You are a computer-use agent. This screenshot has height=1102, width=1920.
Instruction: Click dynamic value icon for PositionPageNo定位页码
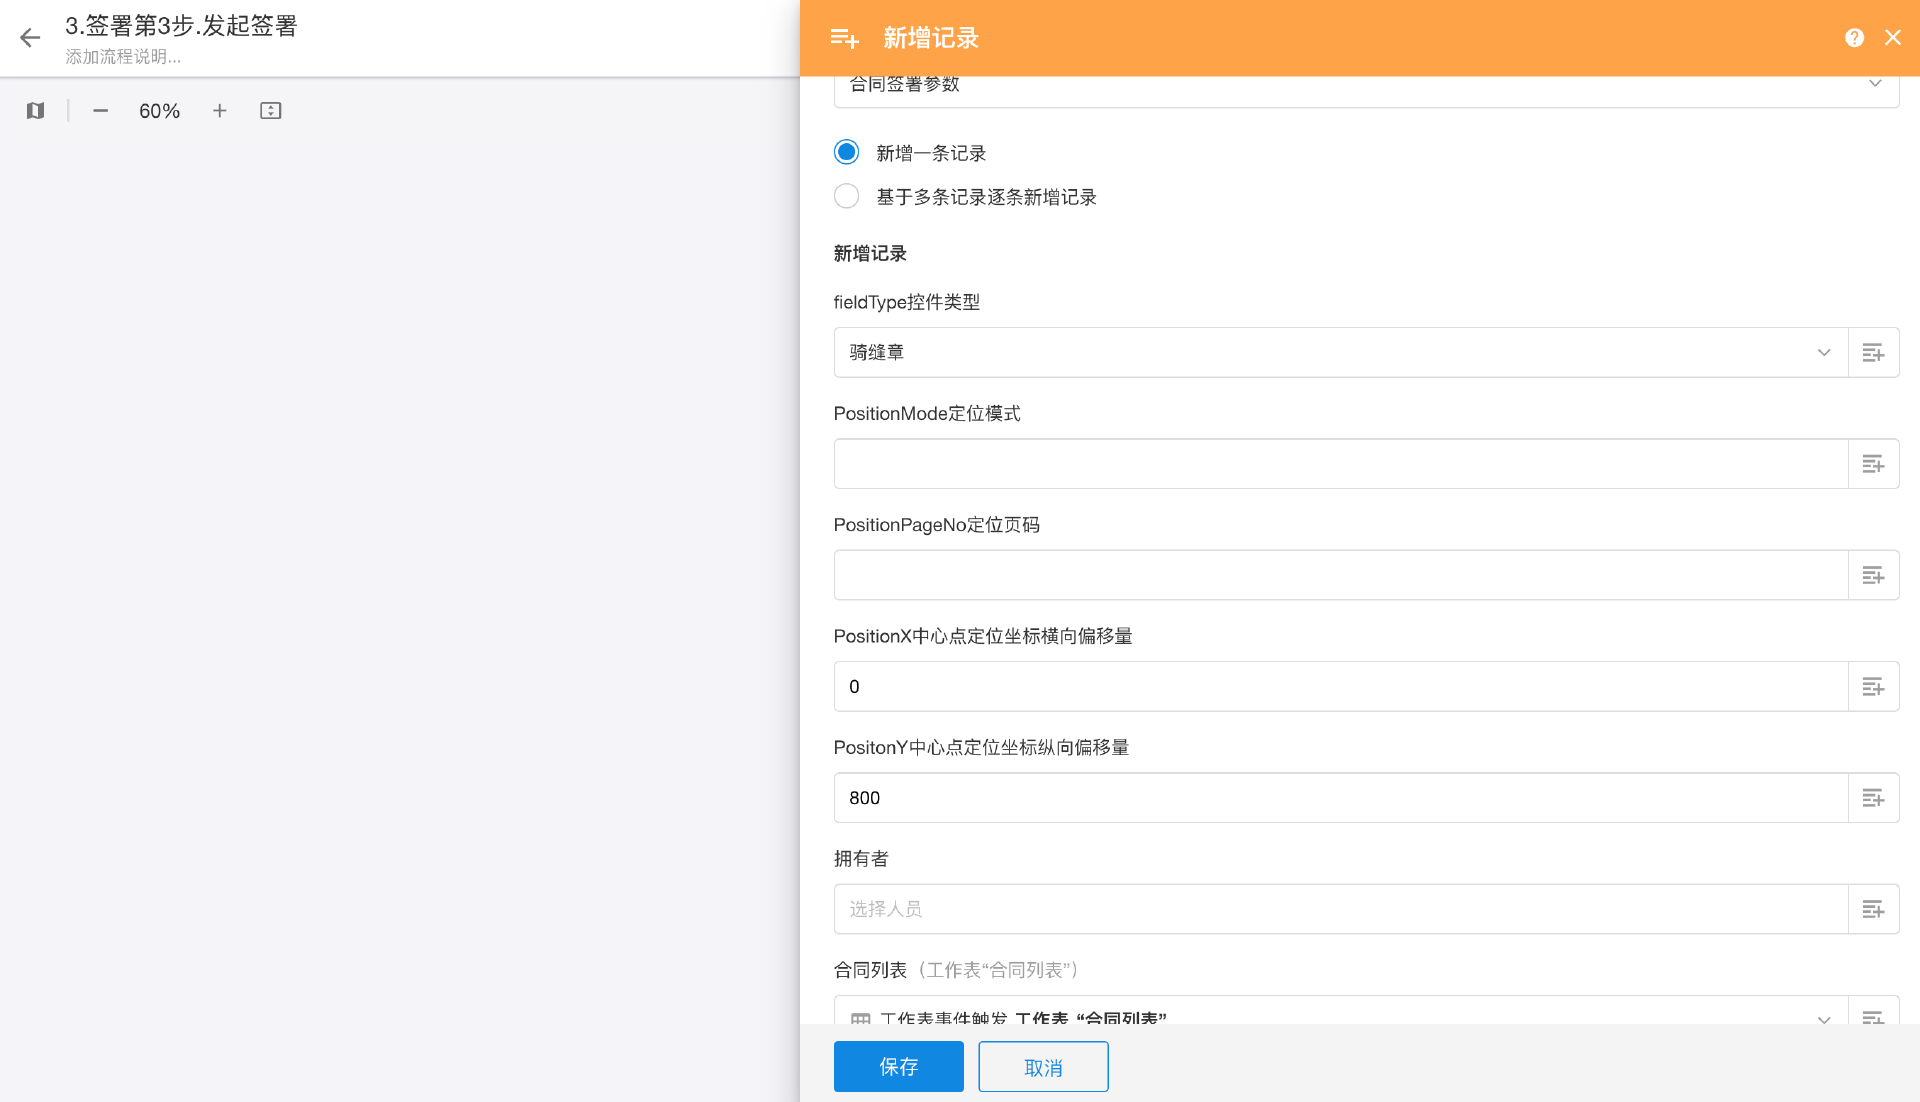1873,576
